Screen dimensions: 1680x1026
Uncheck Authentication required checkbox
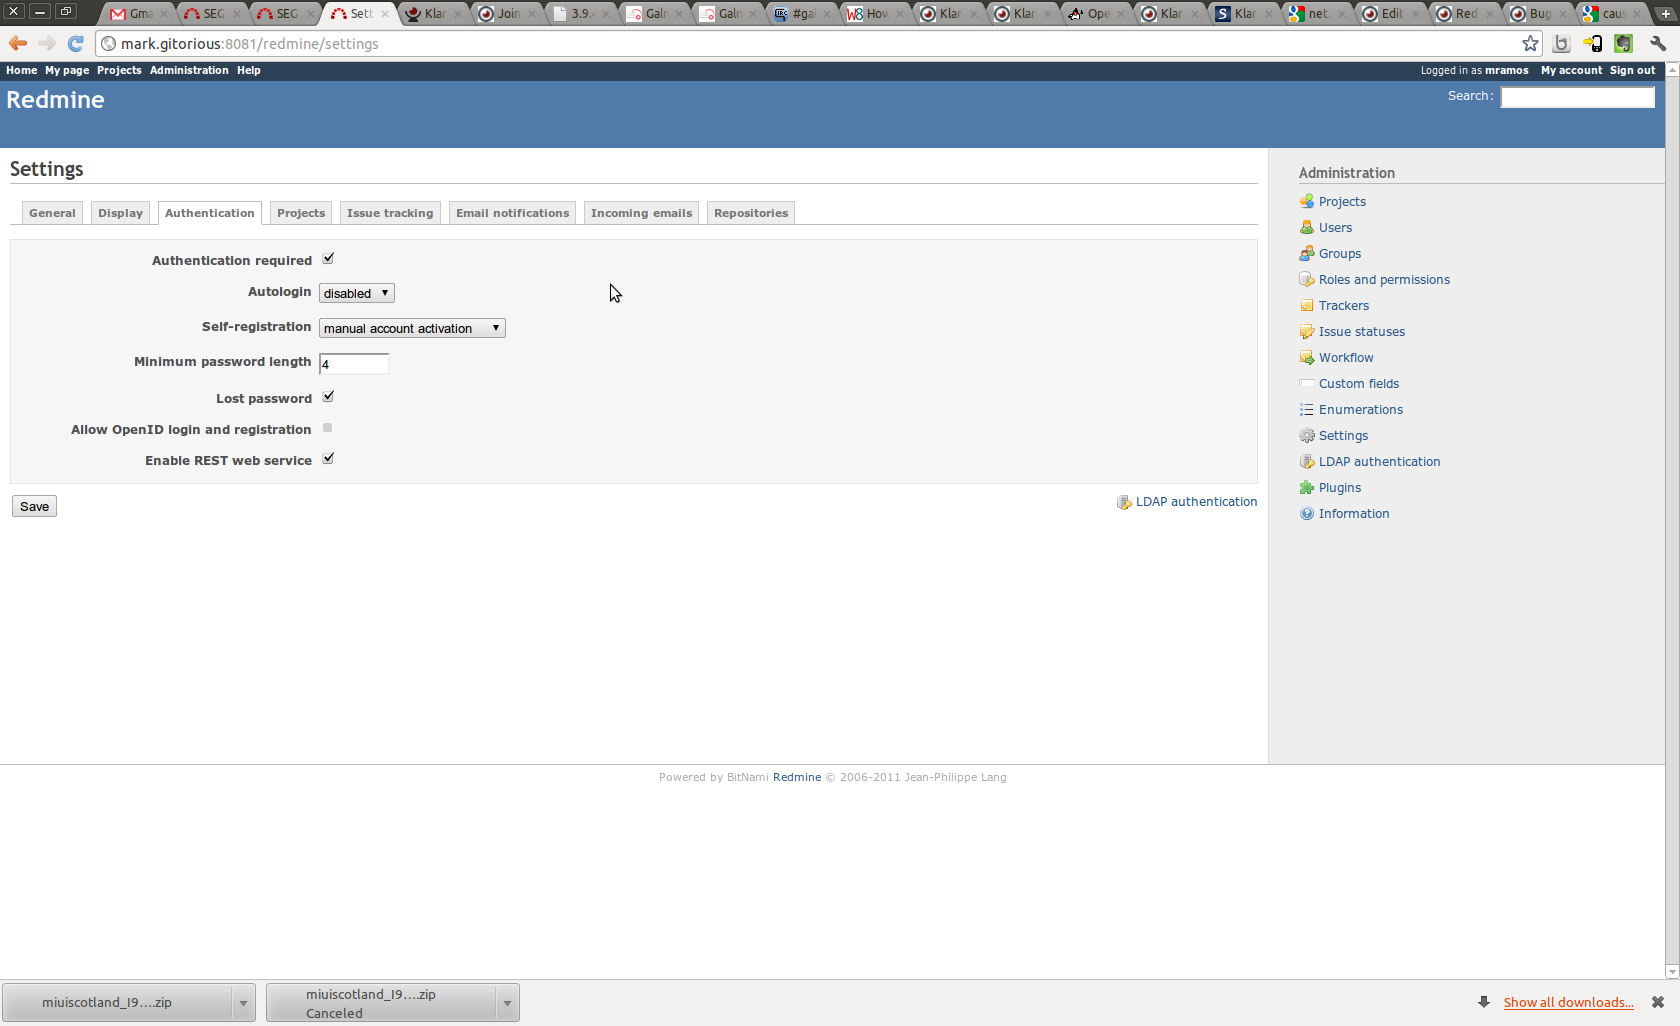pyautogui.click(x=328, y=259)
